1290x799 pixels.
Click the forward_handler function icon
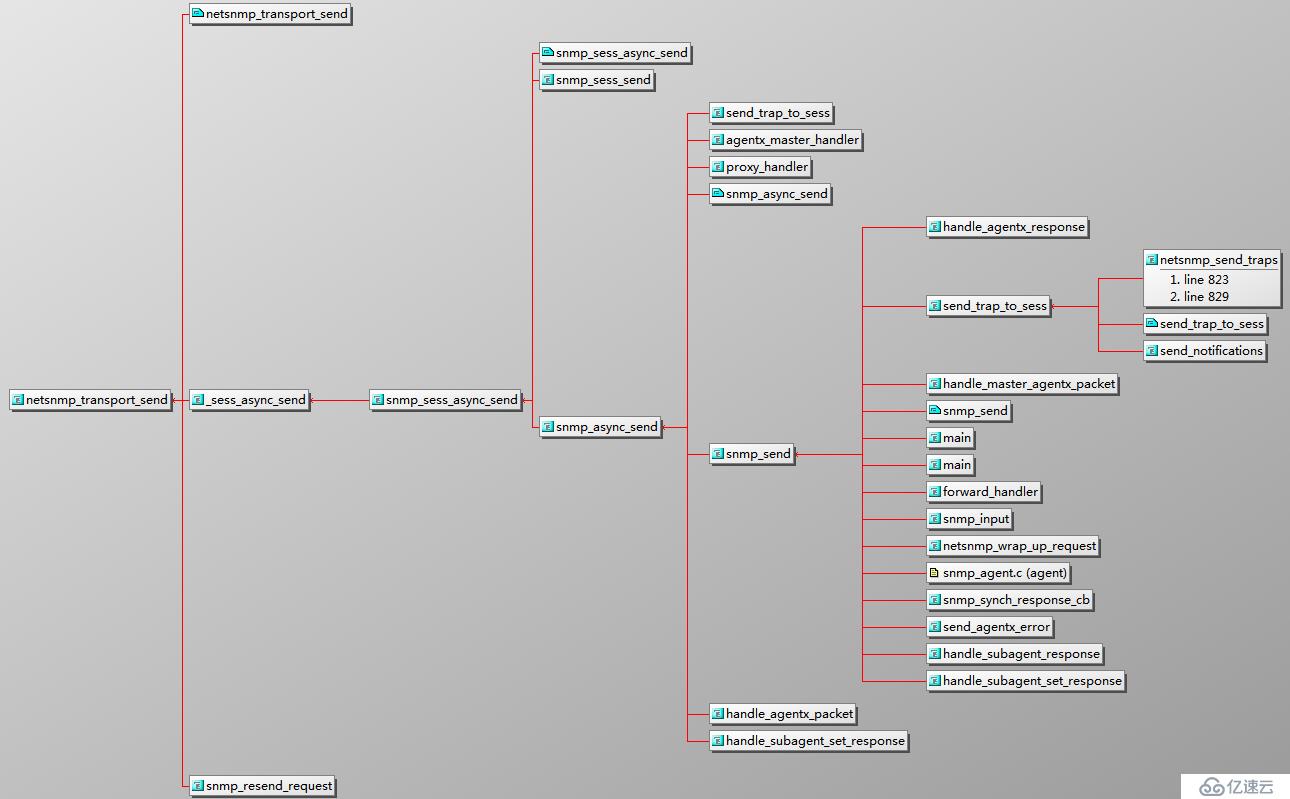click(935, 492)
